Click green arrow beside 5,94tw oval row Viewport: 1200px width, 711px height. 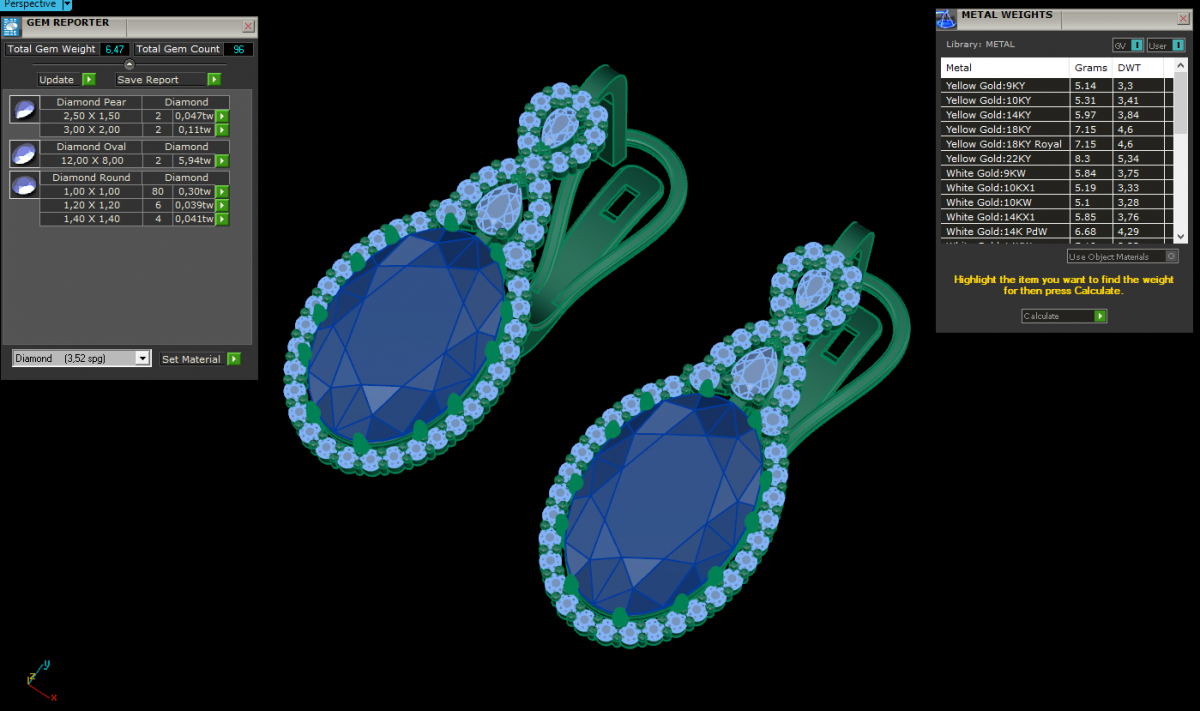[x=222, y=160]
